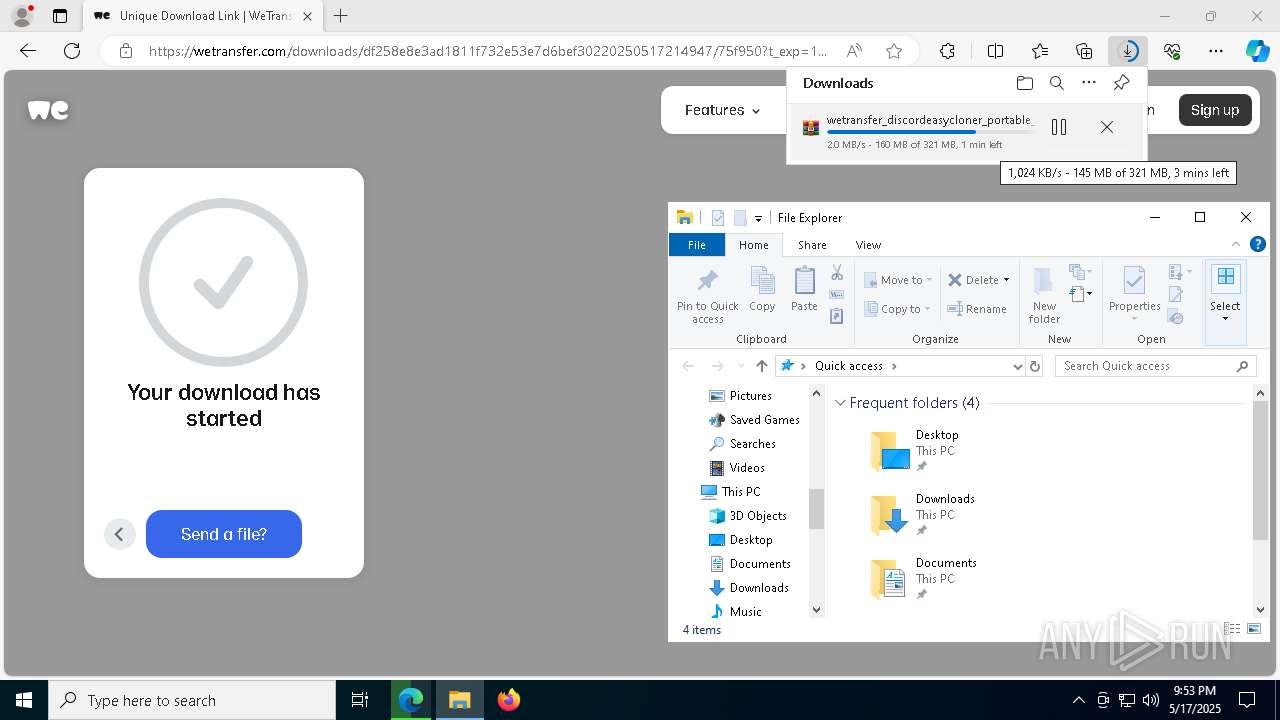Close the WeTransfer tab
Image resolution: width=1280 pixels, height=720 pixels.
click(x=307, y=16)
